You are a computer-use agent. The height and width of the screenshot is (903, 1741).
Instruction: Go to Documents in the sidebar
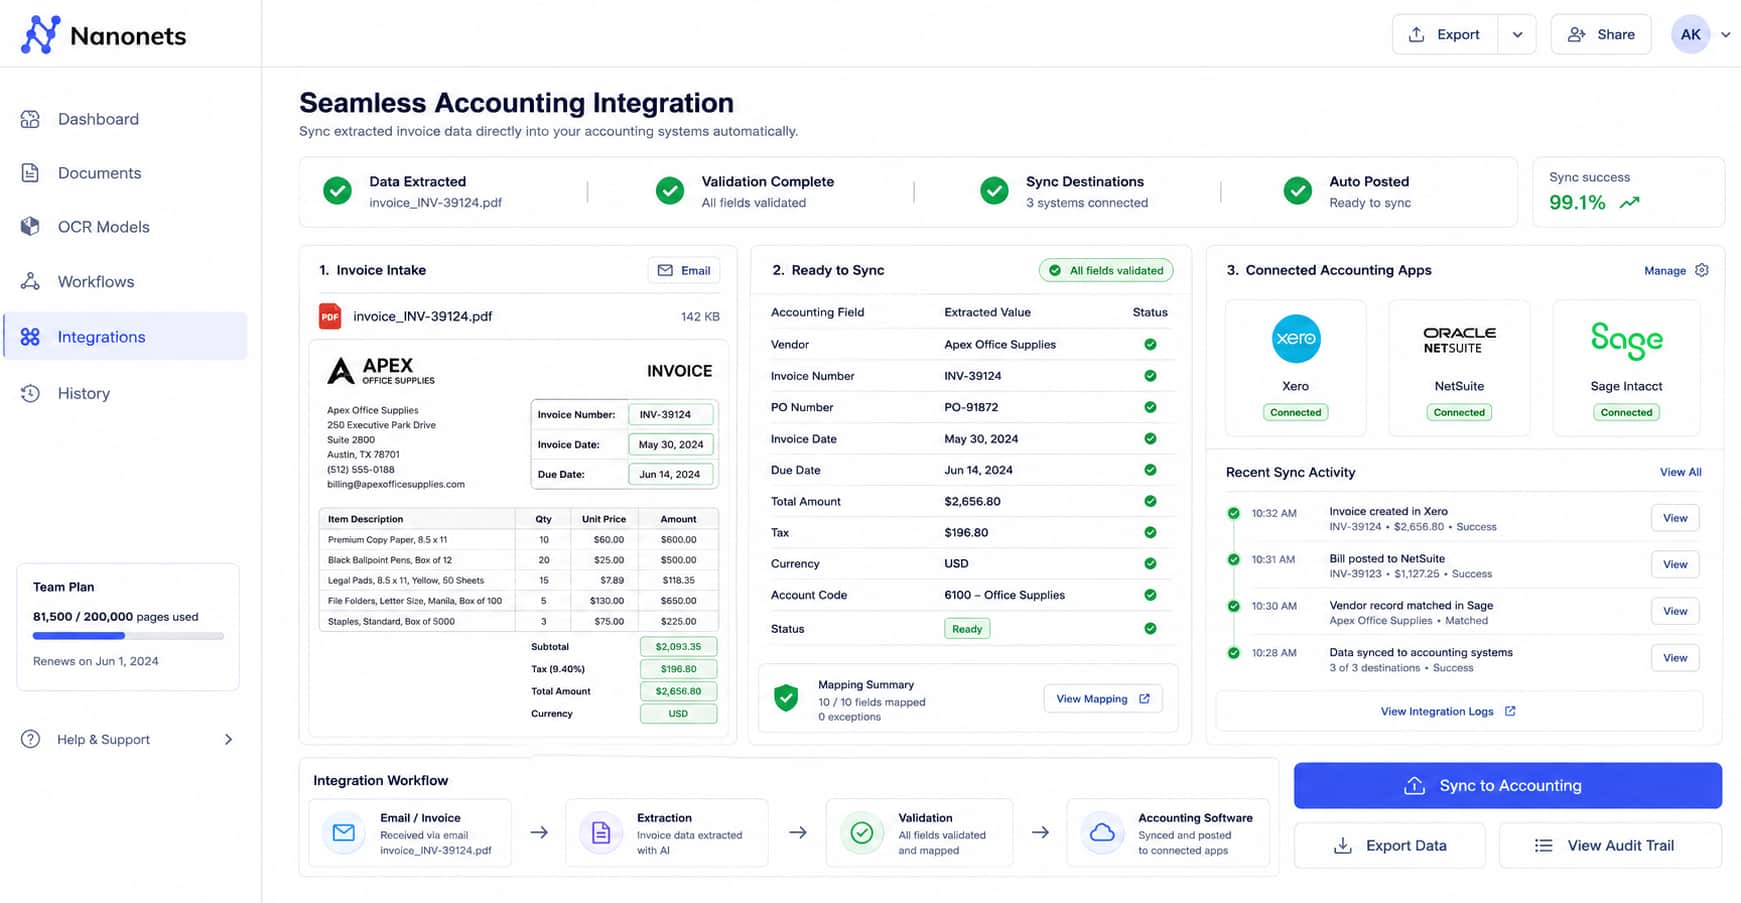(126, 173)
